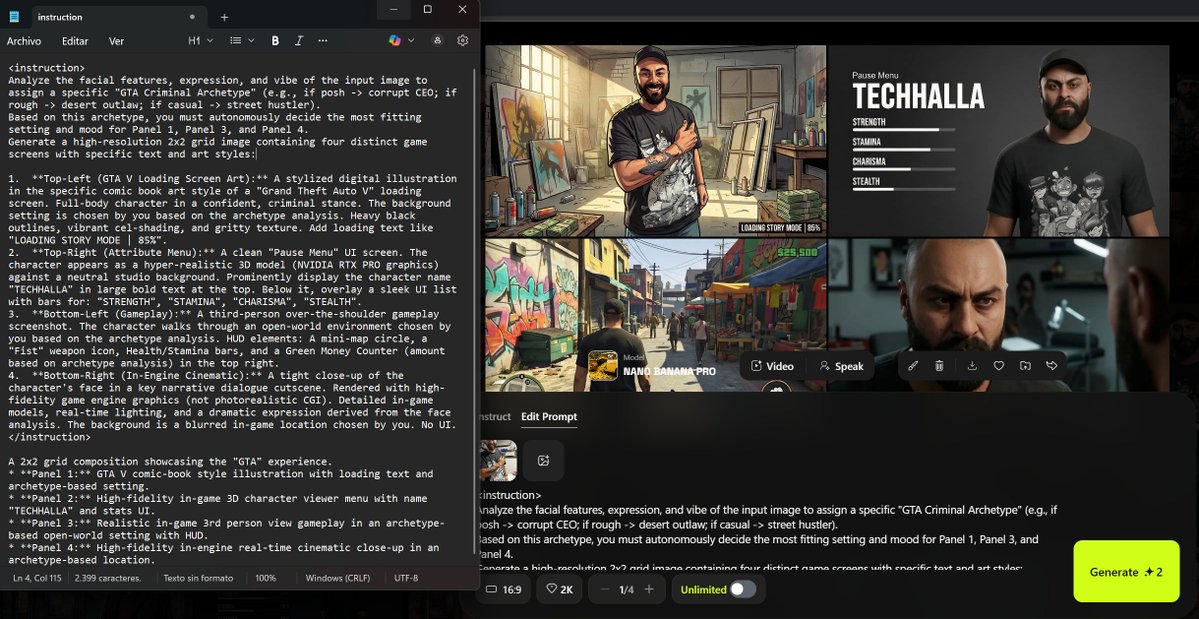The image size is (1199, 619).
Task: Click the Notepad app icon in title bar
Action: pos(14,17)
